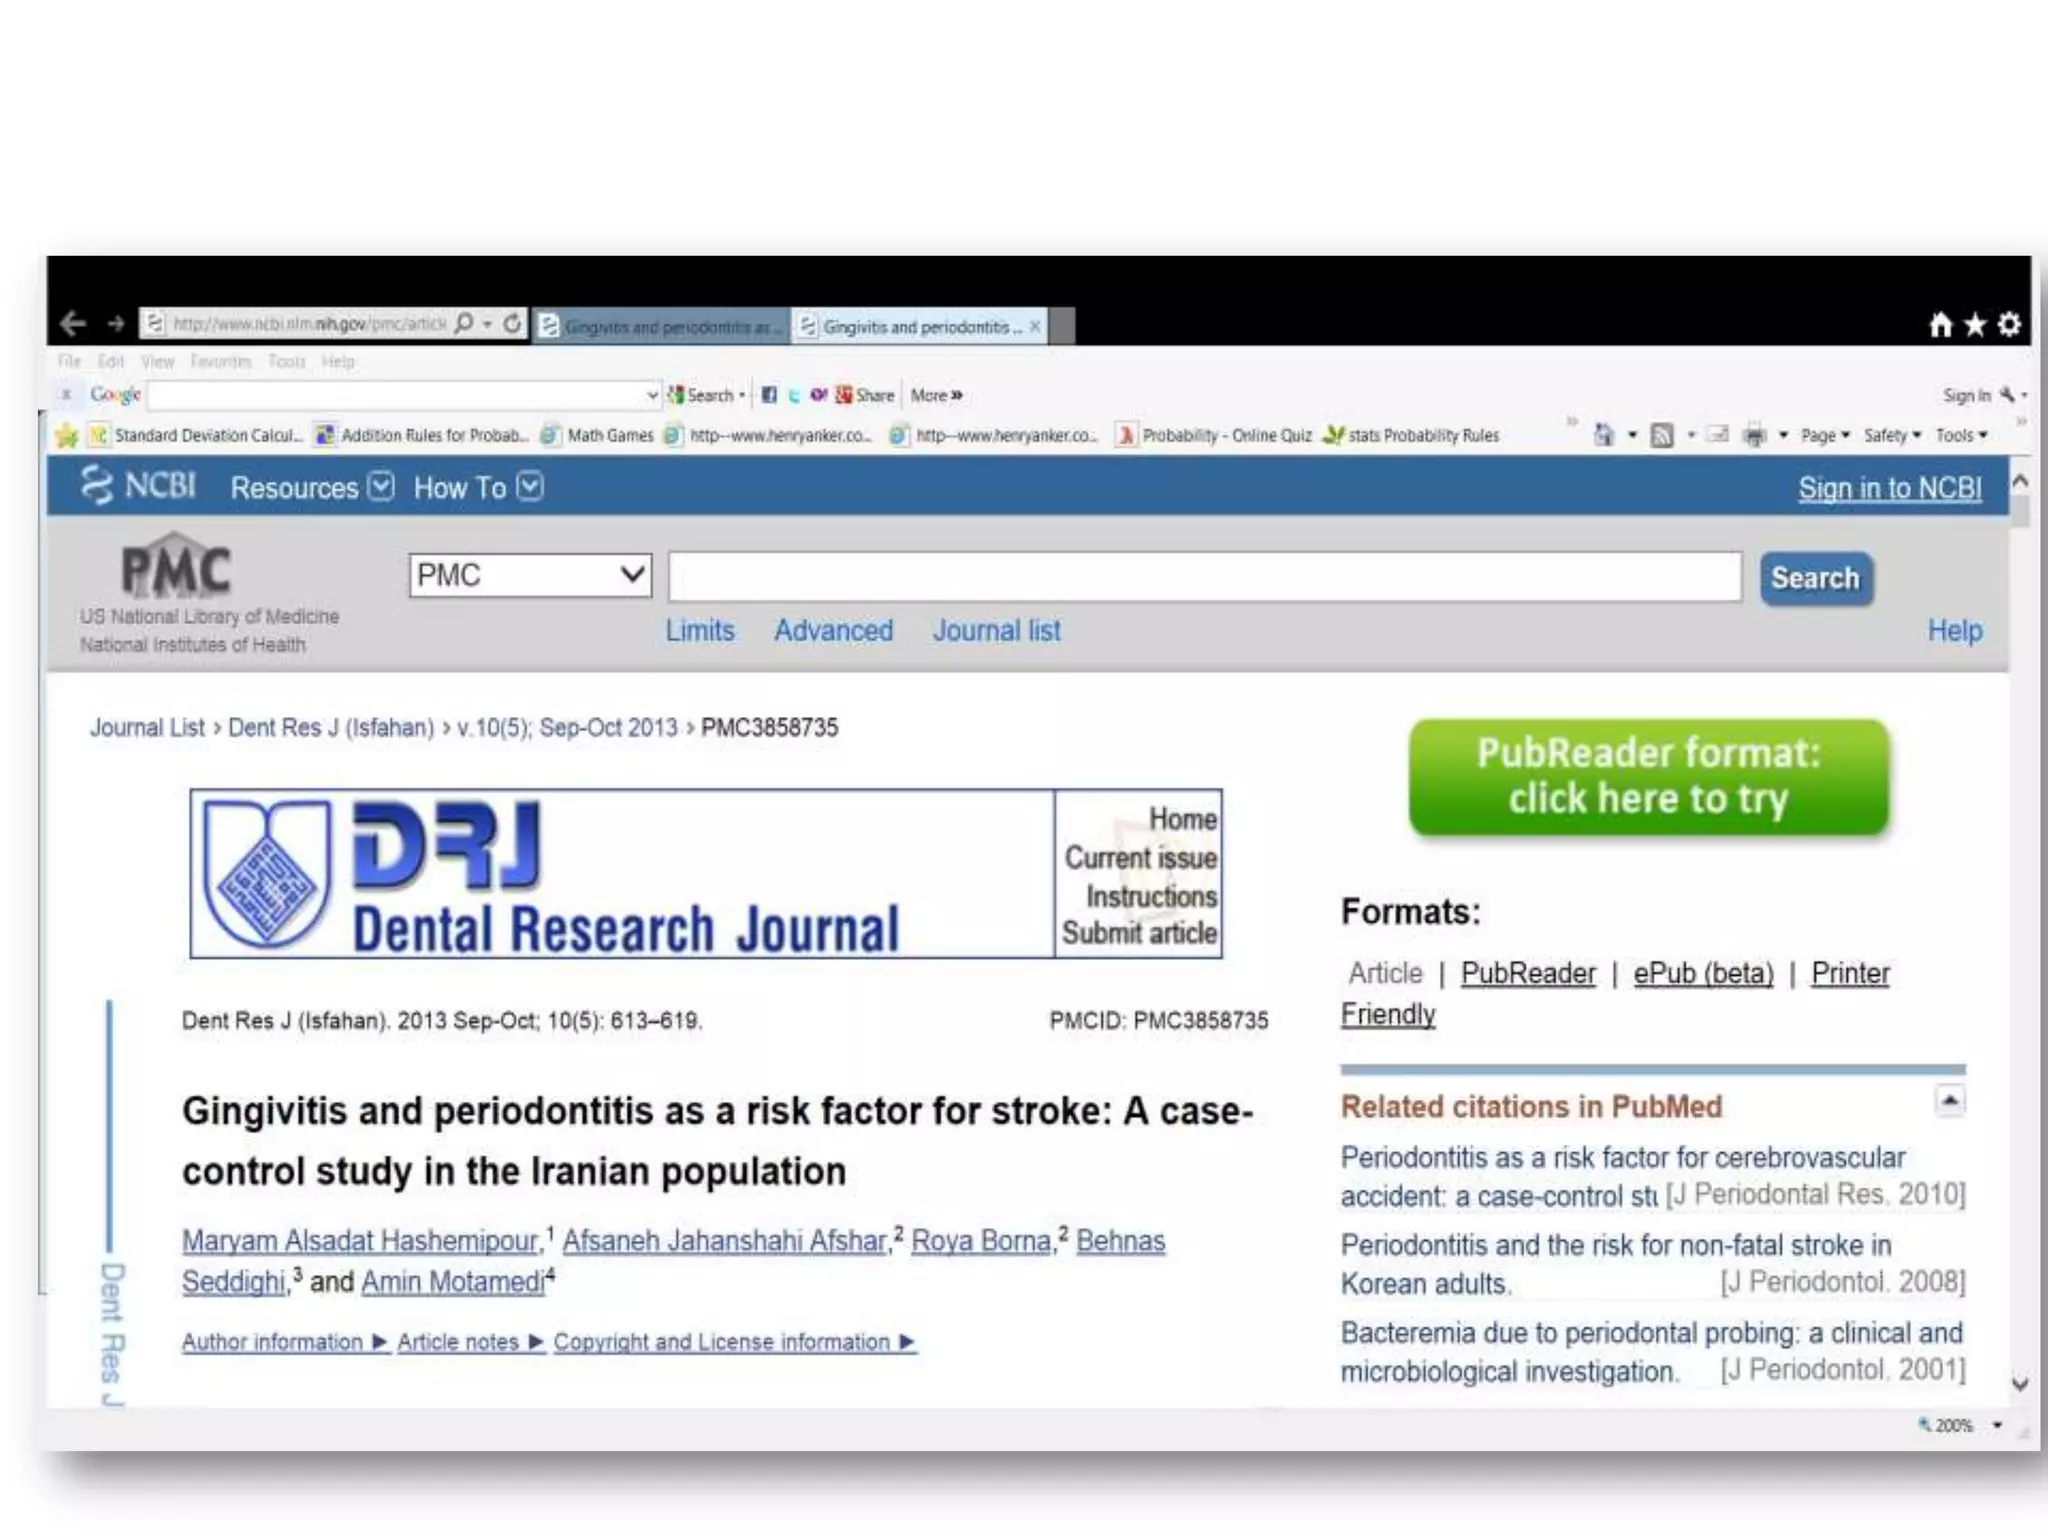2048x1536 pixels.
Task: Open the browser settings gear
Action: pos(2009,325)
